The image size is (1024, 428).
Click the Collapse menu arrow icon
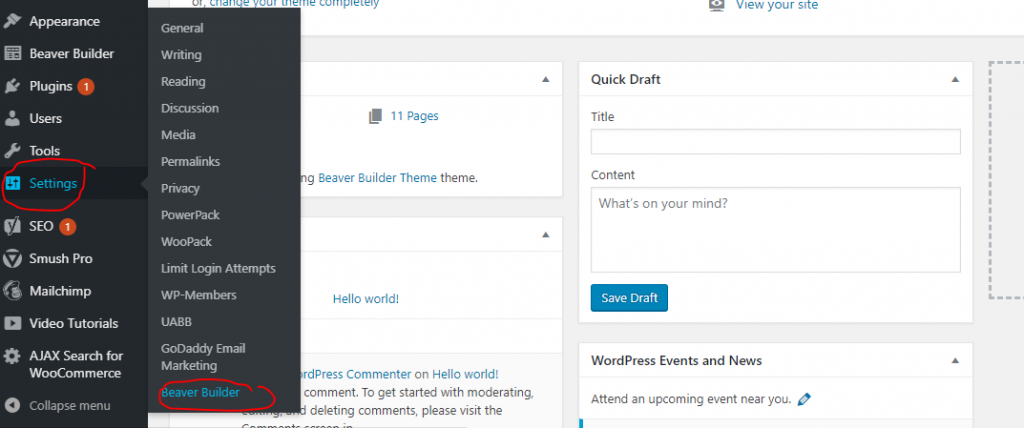(12, 406)
